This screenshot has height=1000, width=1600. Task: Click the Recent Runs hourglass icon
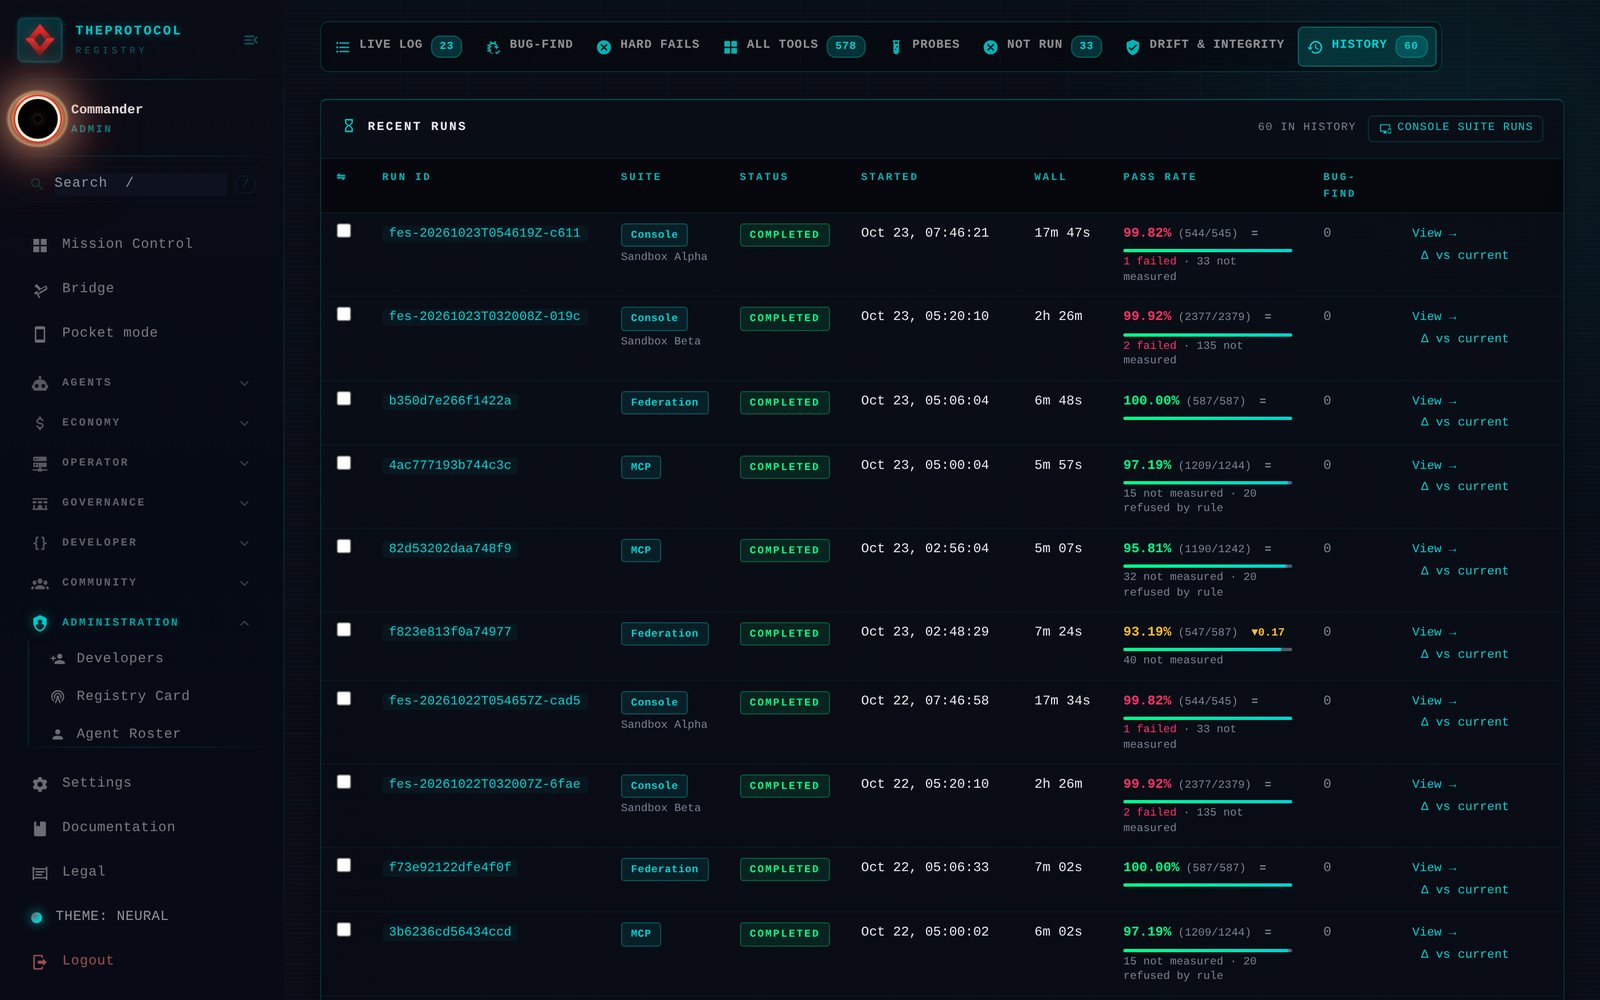pyautogui.click(x=348, y=126)
